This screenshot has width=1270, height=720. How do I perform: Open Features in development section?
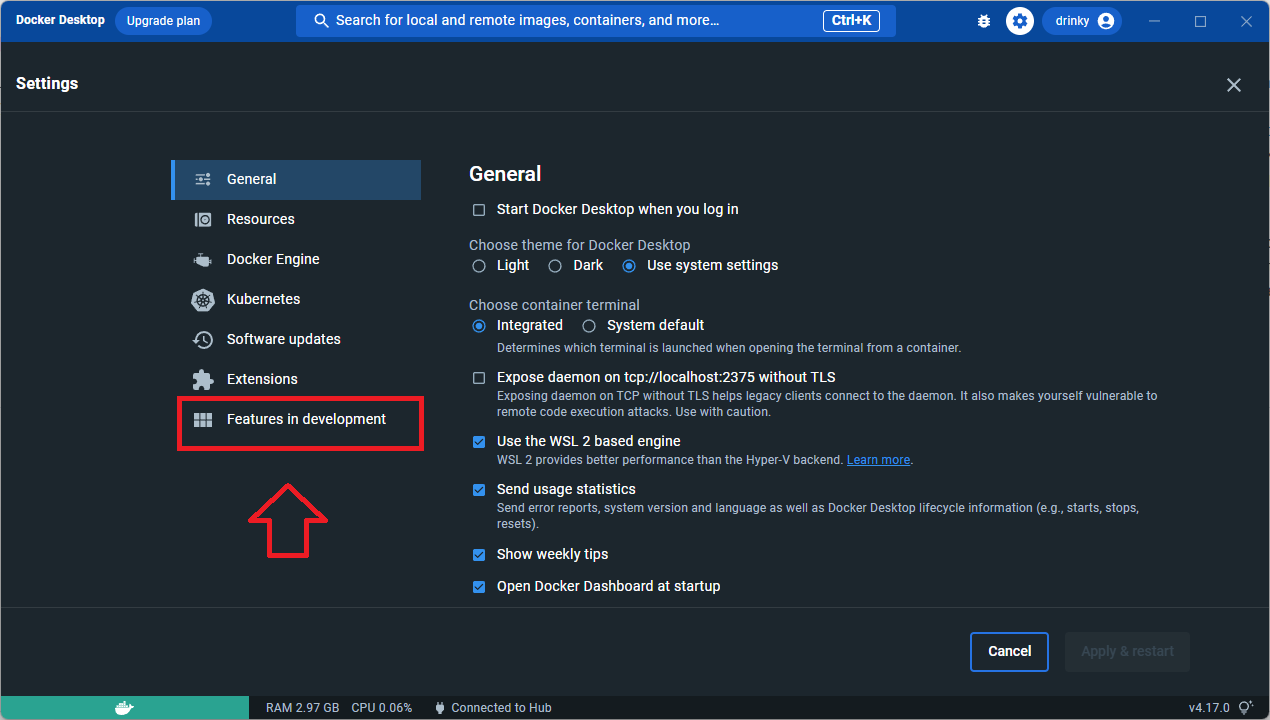coord(296,419)
